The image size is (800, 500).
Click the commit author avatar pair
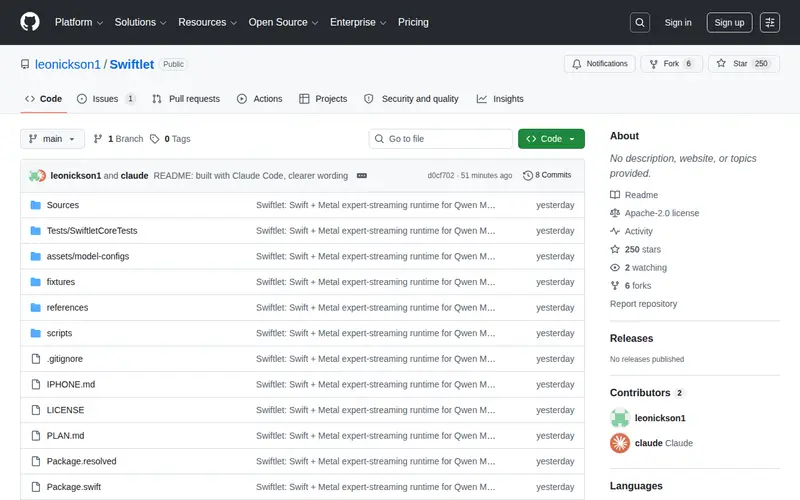click(x=37, y=176)
